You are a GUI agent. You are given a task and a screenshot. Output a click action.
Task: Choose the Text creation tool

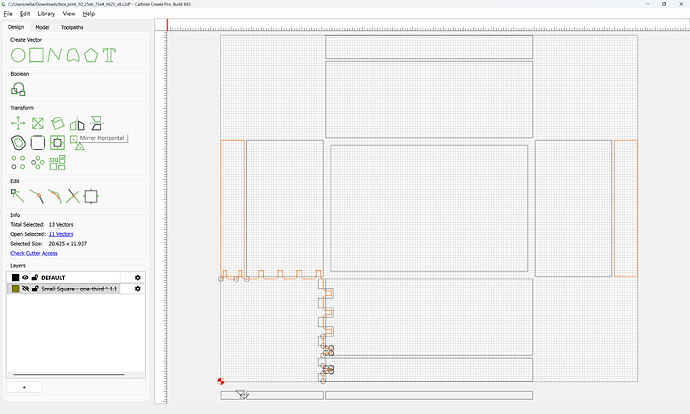pos(109,55)
